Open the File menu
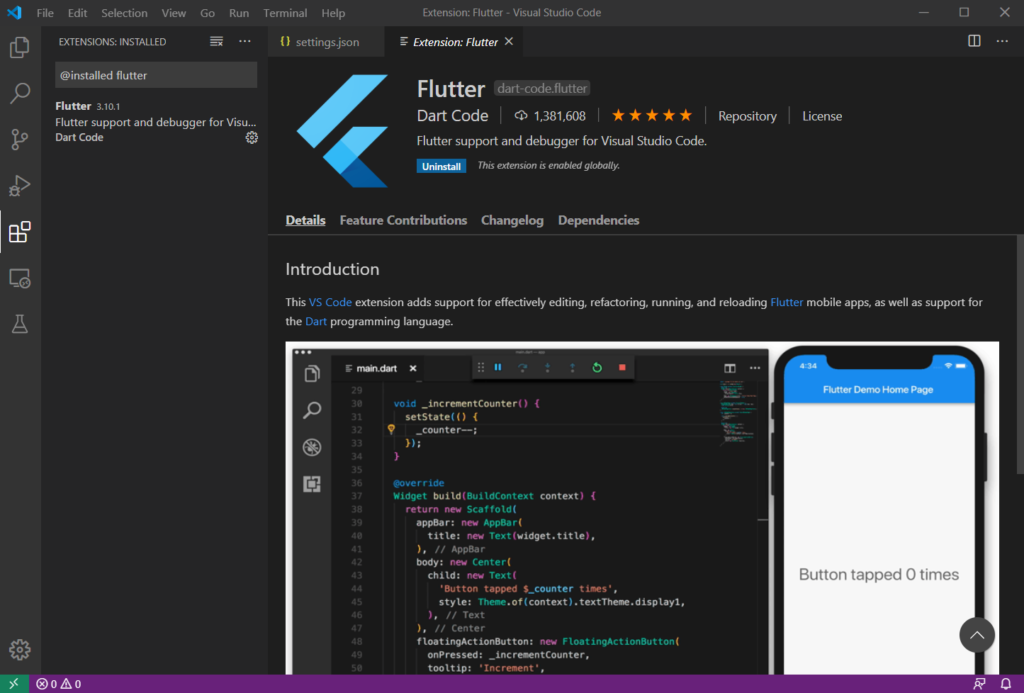This screenshot has height=693, width=1024. (45, 12)
